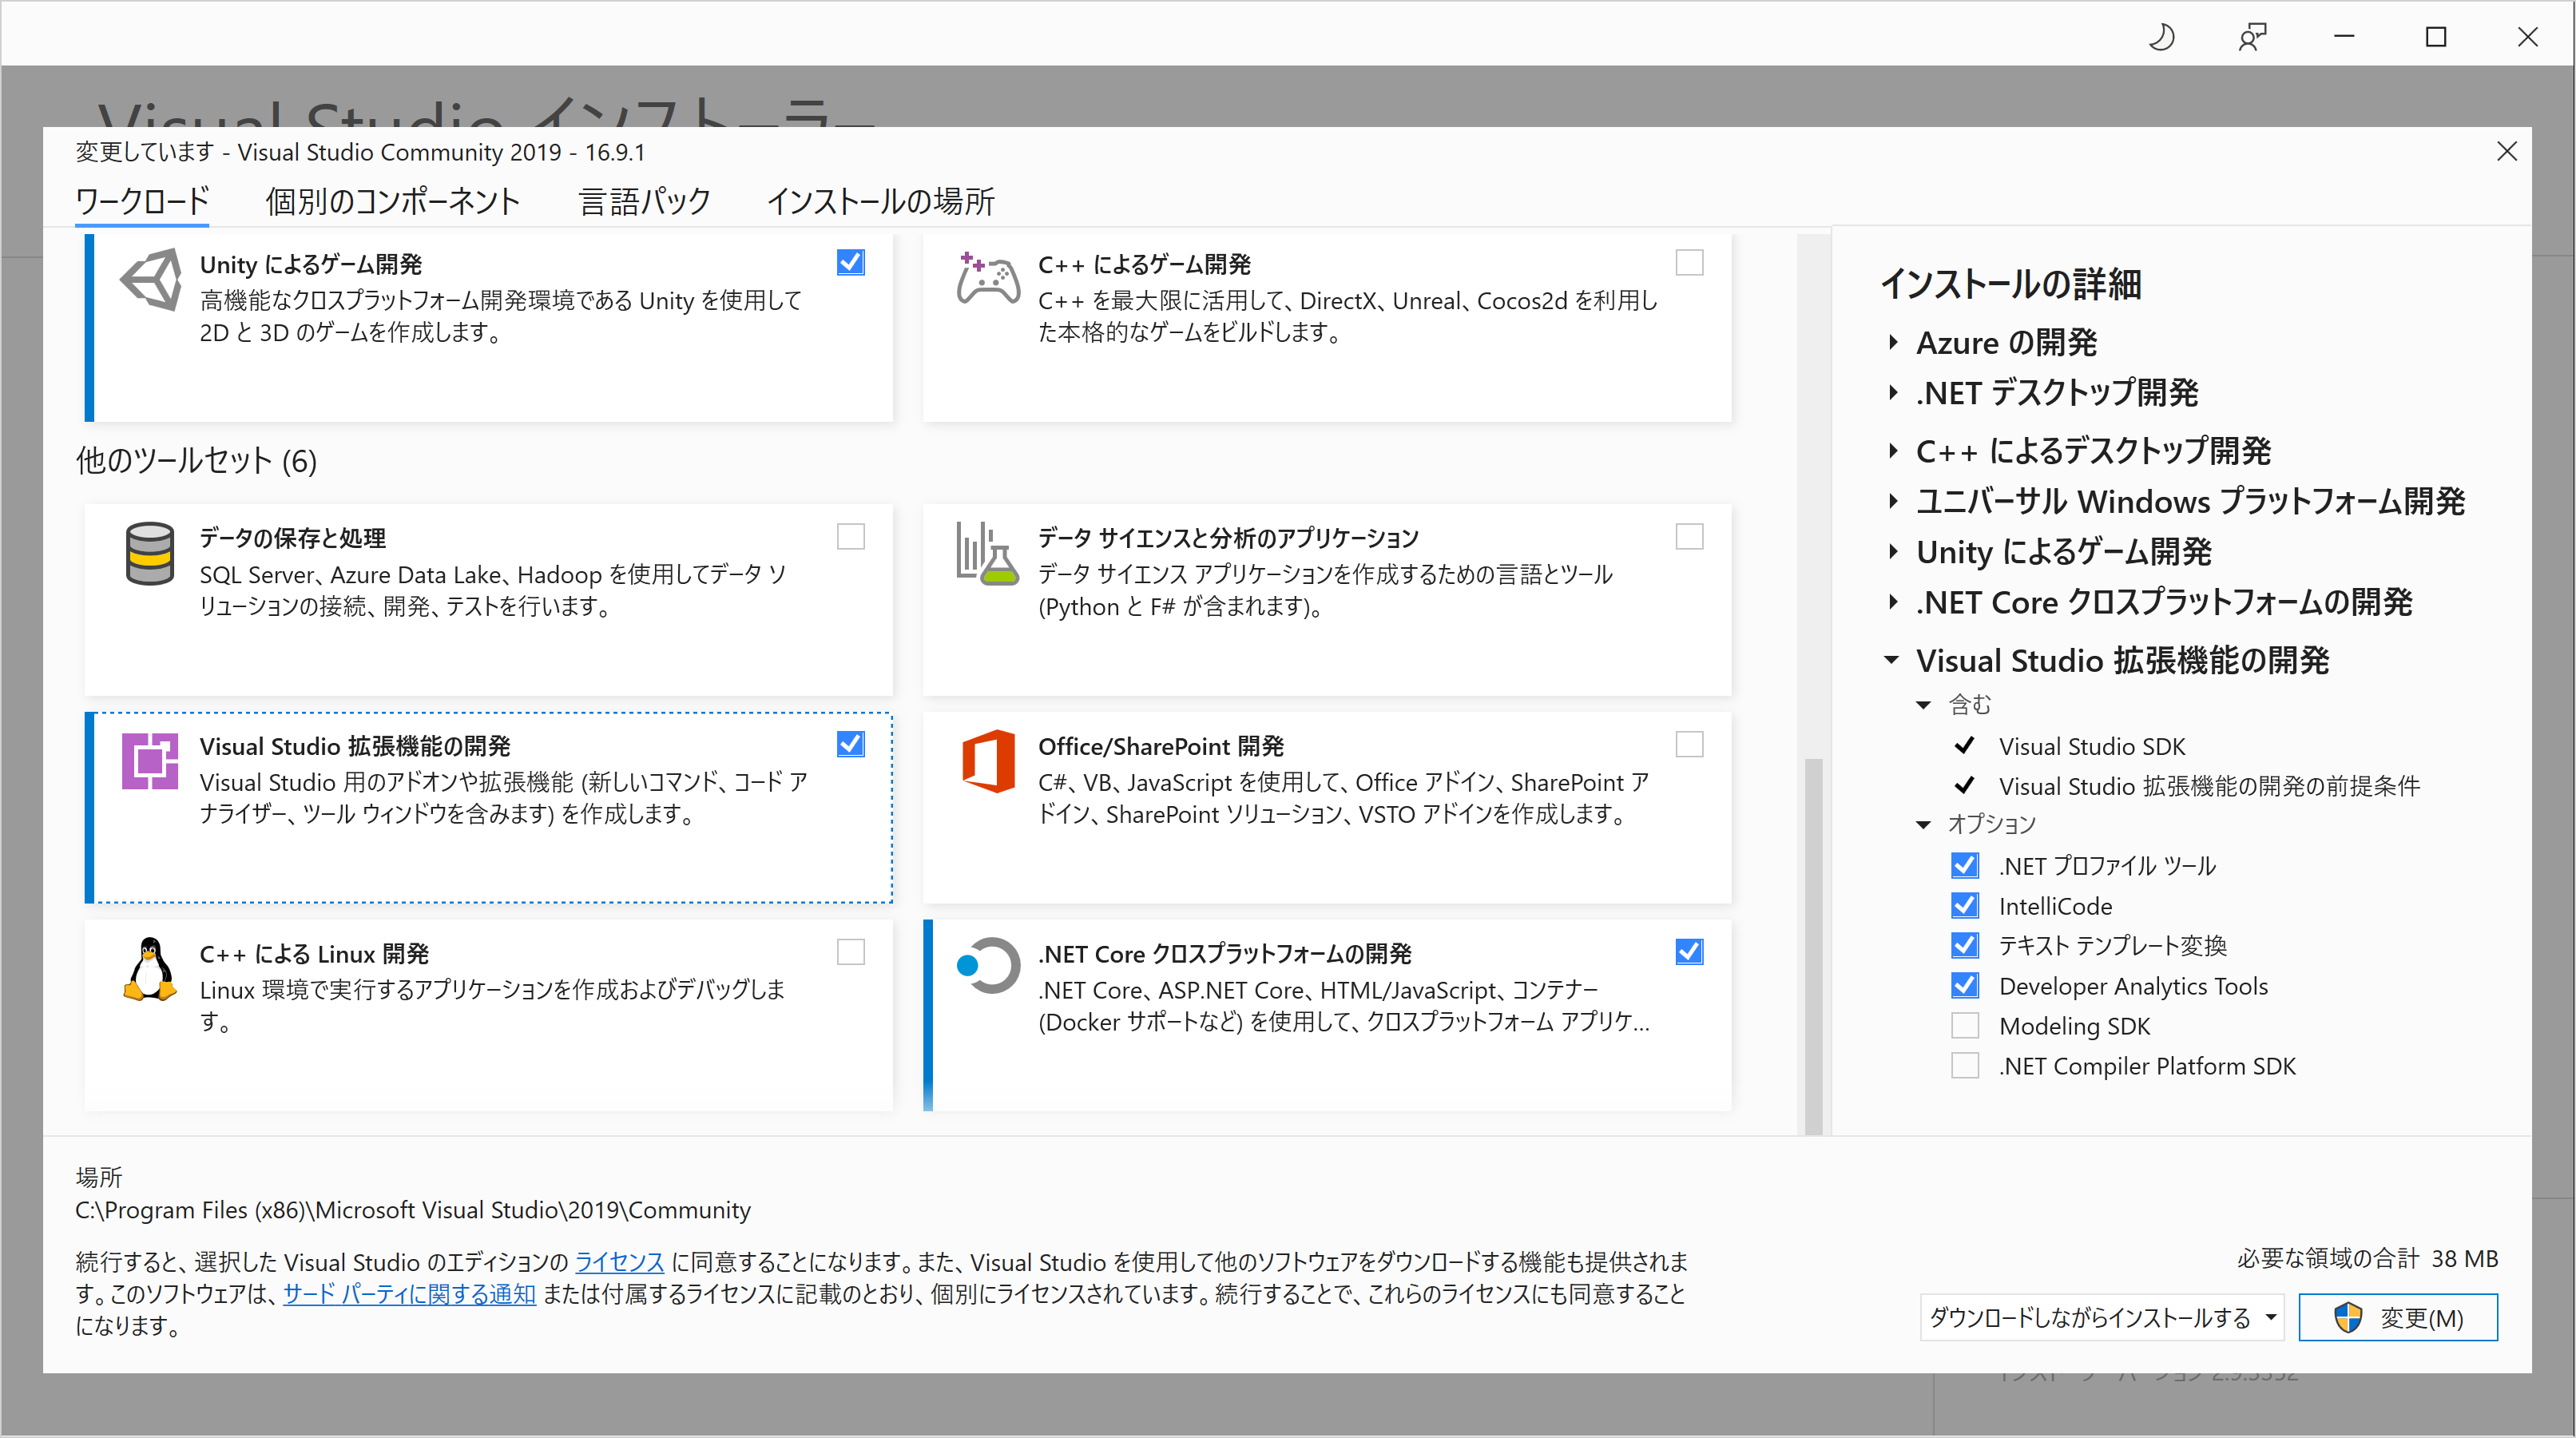Expand the Azure の開発 details section
The width and height of the screenshot is (2576, 1438).
pyautogui.click(x=1893, y=342)
